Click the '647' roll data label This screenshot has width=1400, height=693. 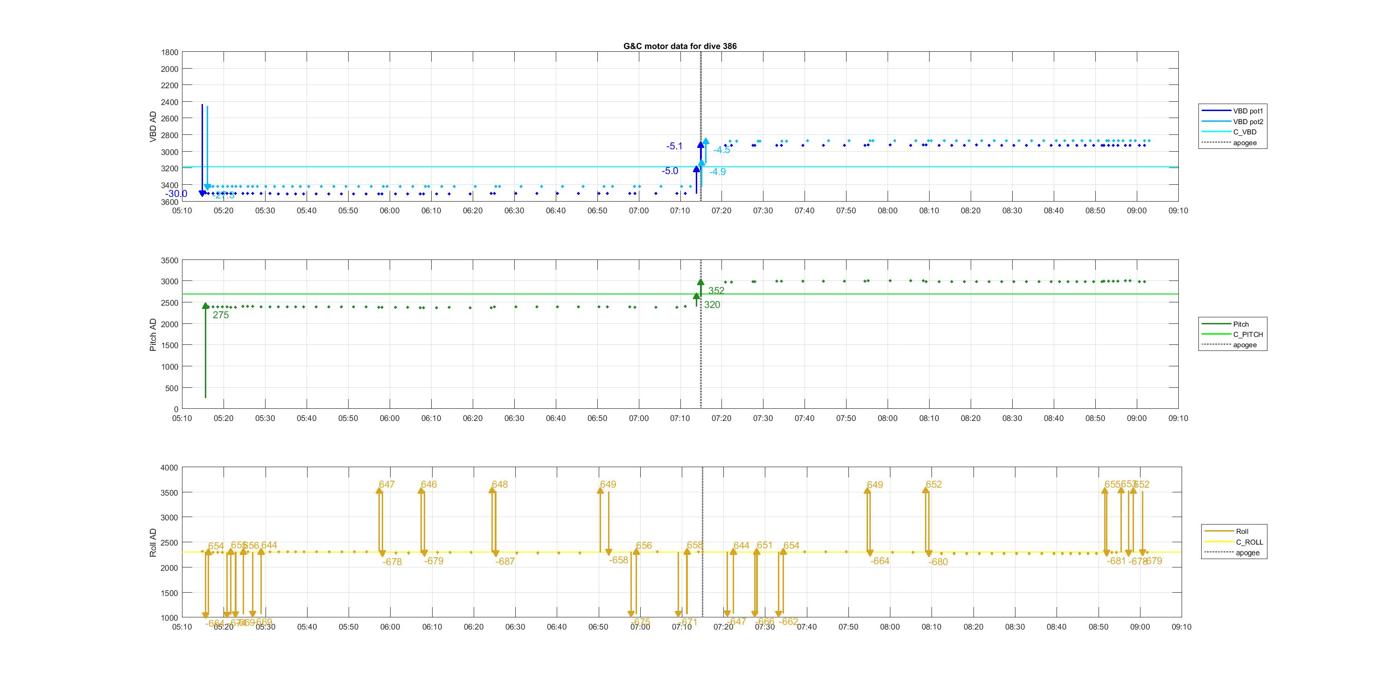pyautogui.click(x=387, y=485)
